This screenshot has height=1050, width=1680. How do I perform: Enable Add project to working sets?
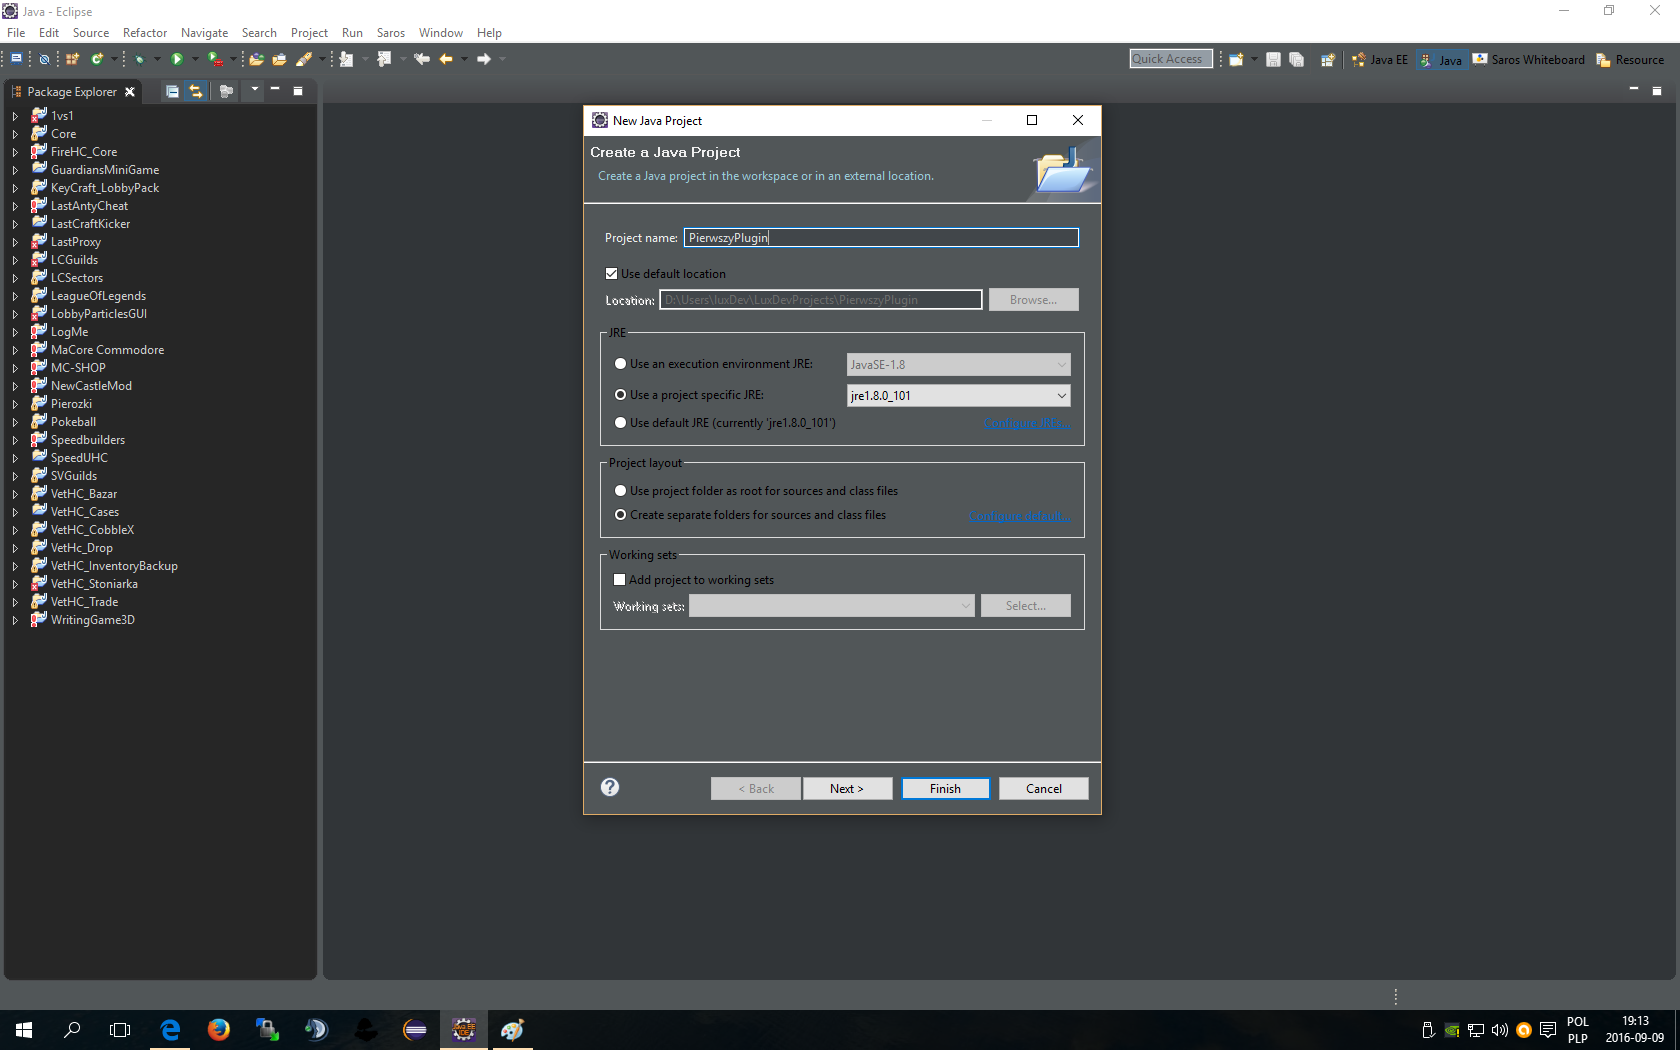[x=619, y=580]
